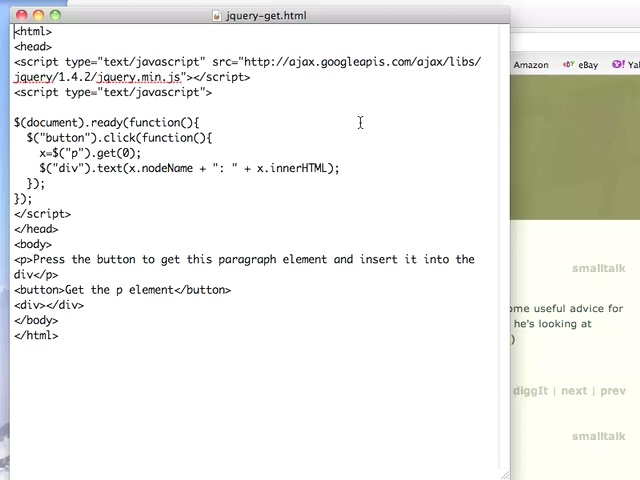Place cursor on the <head> opening tag line
This screenshot has height=480, width=640.
click(x=33, y=47)
